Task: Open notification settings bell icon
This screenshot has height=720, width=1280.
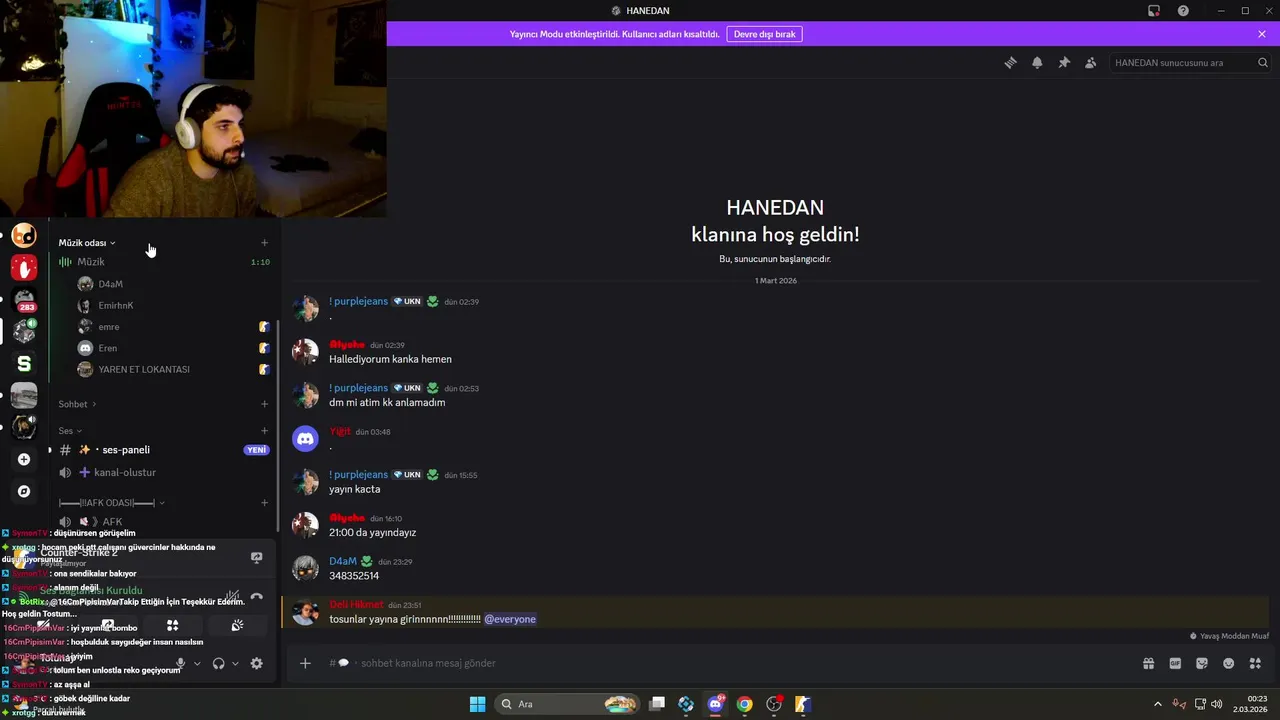Action: coord(1037,62)
